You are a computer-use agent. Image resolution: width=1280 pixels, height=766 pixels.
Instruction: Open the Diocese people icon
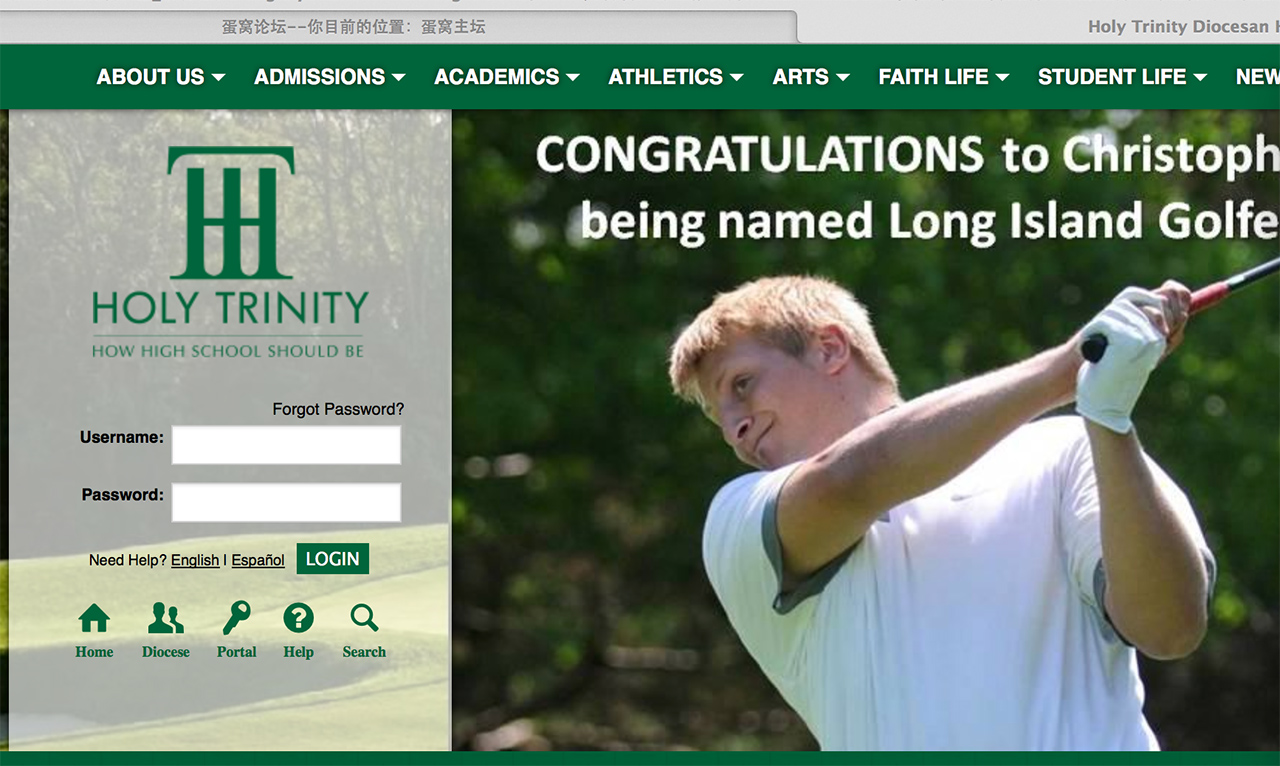point(166,619)
